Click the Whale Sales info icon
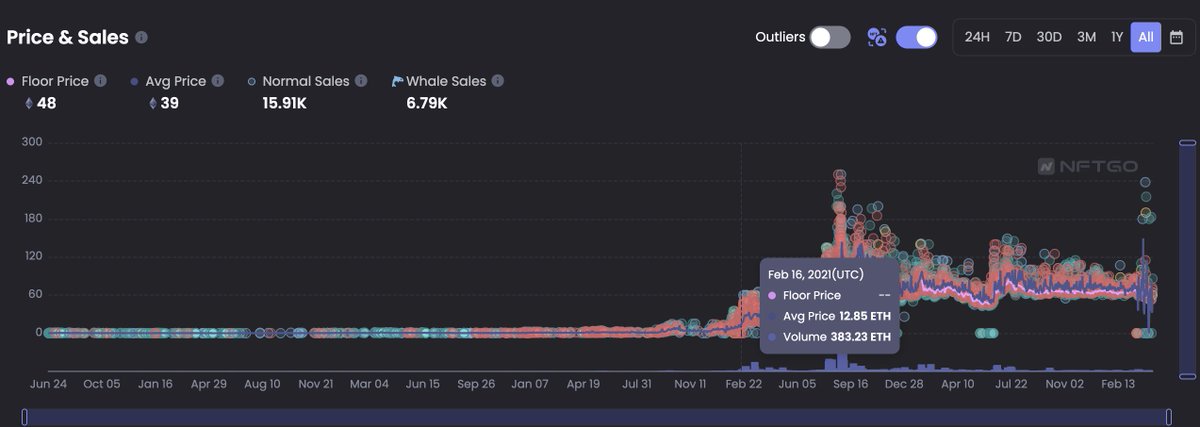 click(x=497, y=81)
